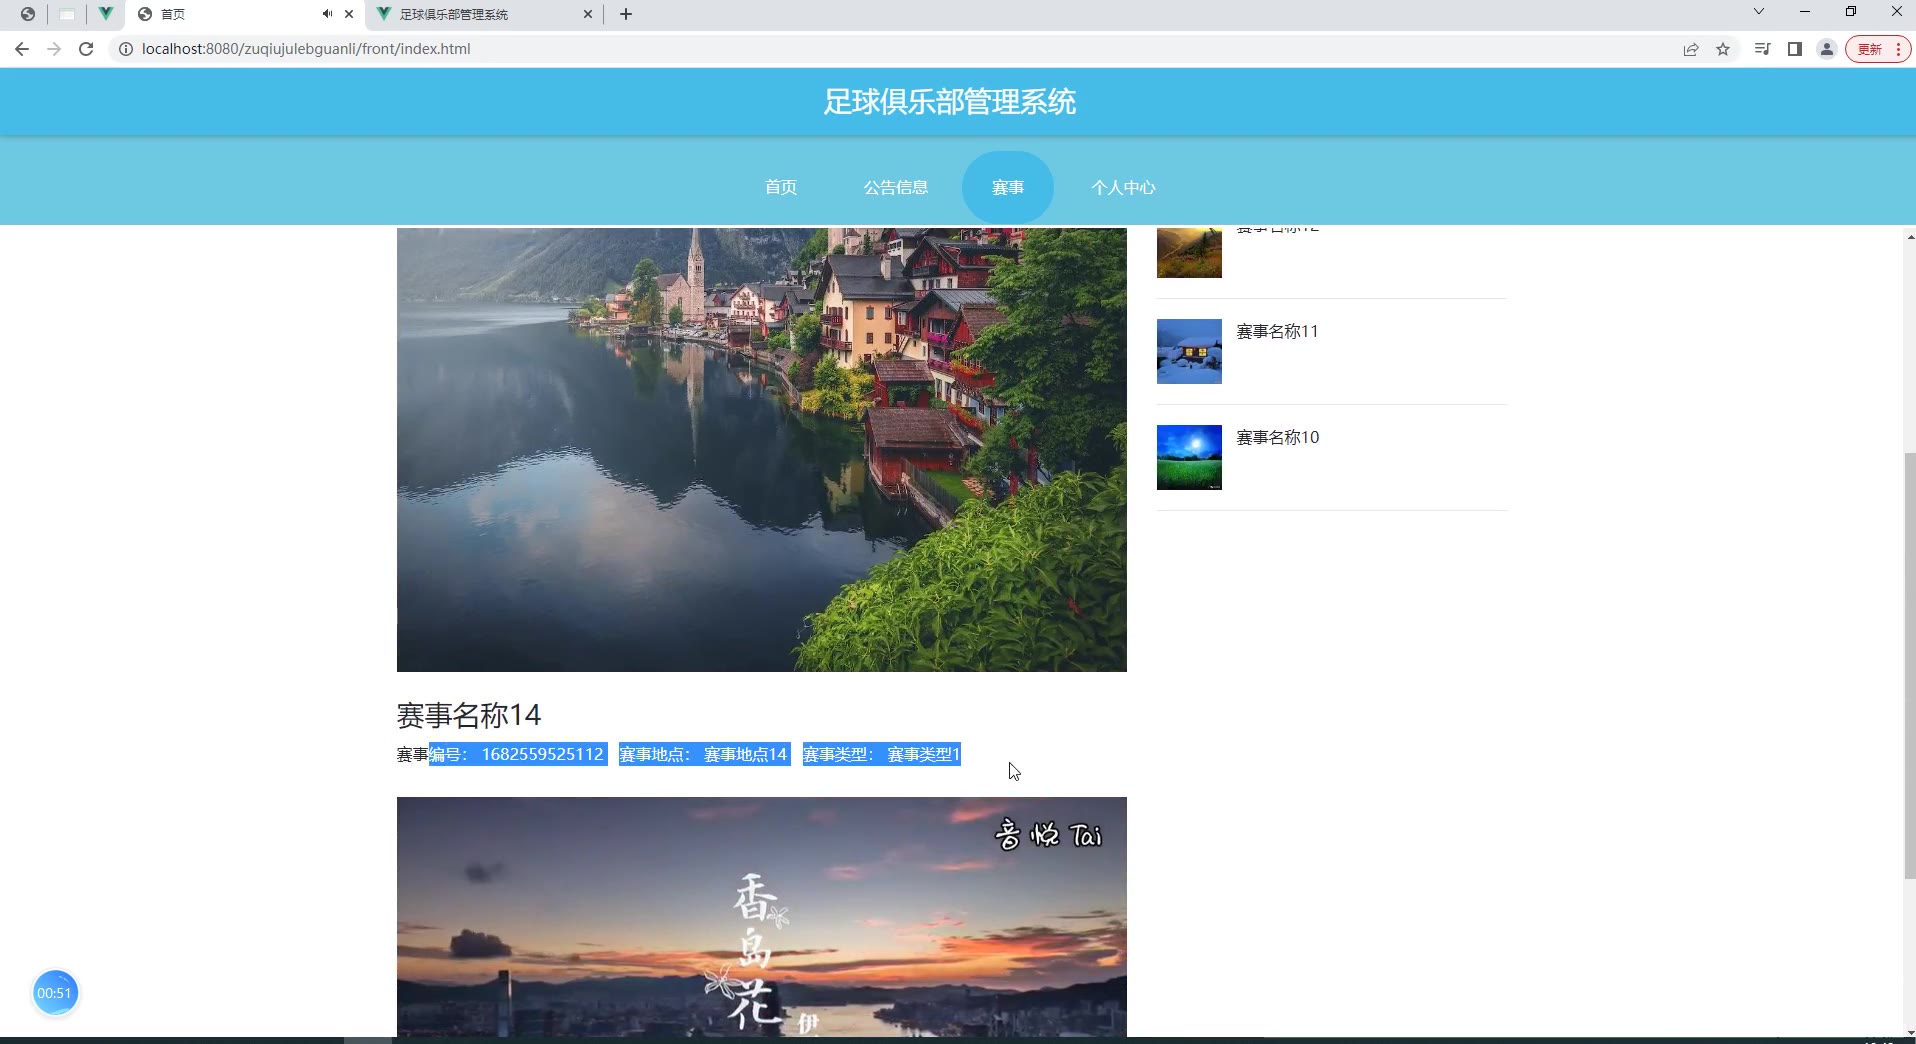Bookmark this page with the star icon
Screen dimensions: 1916x1044
tap(1723, 49)
